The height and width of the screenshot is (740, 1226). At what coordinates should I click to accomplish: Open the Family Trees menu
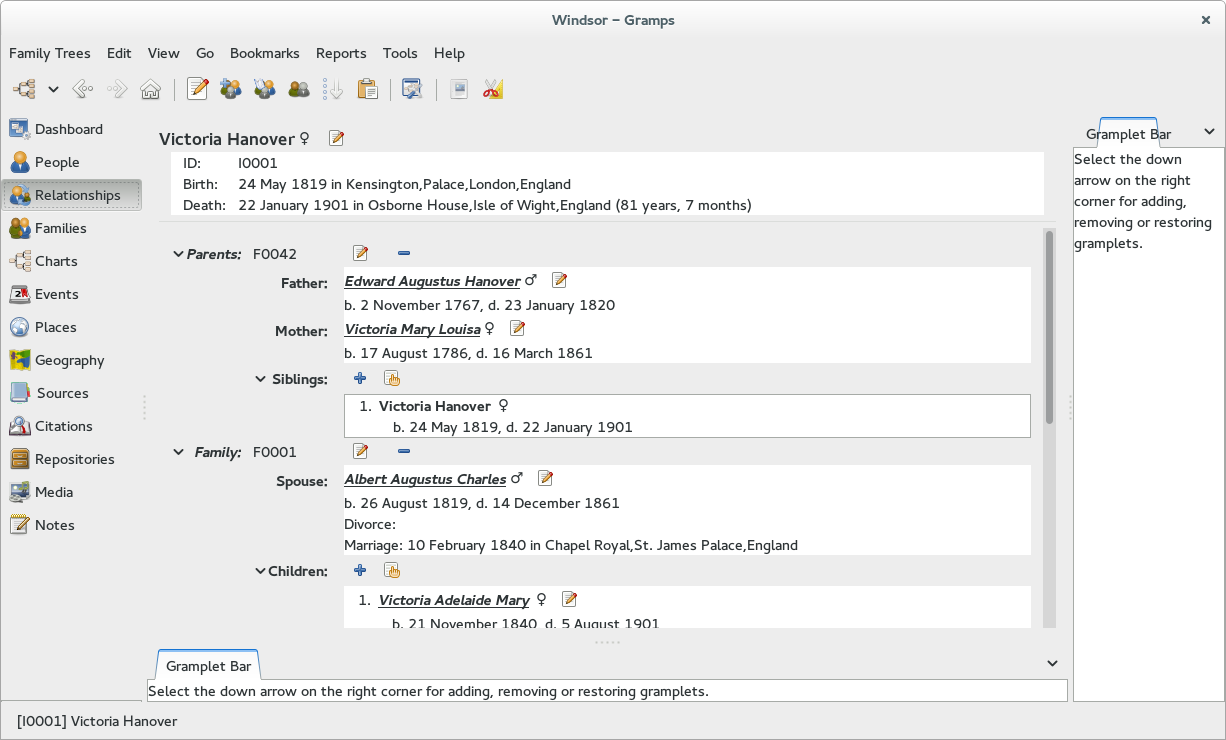tap(50, 53)
